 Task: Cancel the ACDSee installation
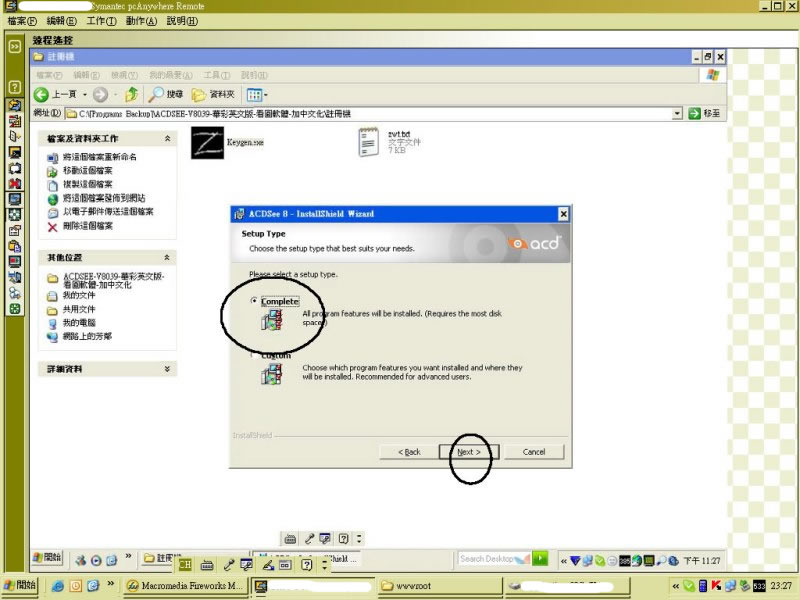(x=534, y=452)
